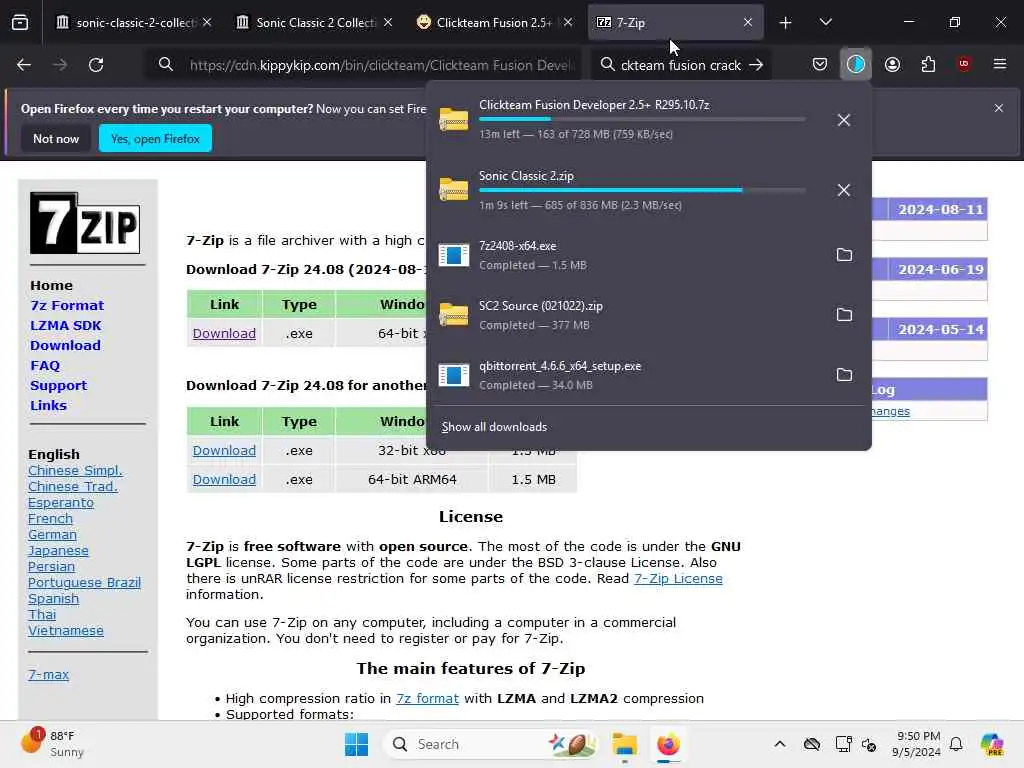This screenshot has width=1024, height=768.
Task: Open the Firefox hamburger menu
Action: point(999,64)
